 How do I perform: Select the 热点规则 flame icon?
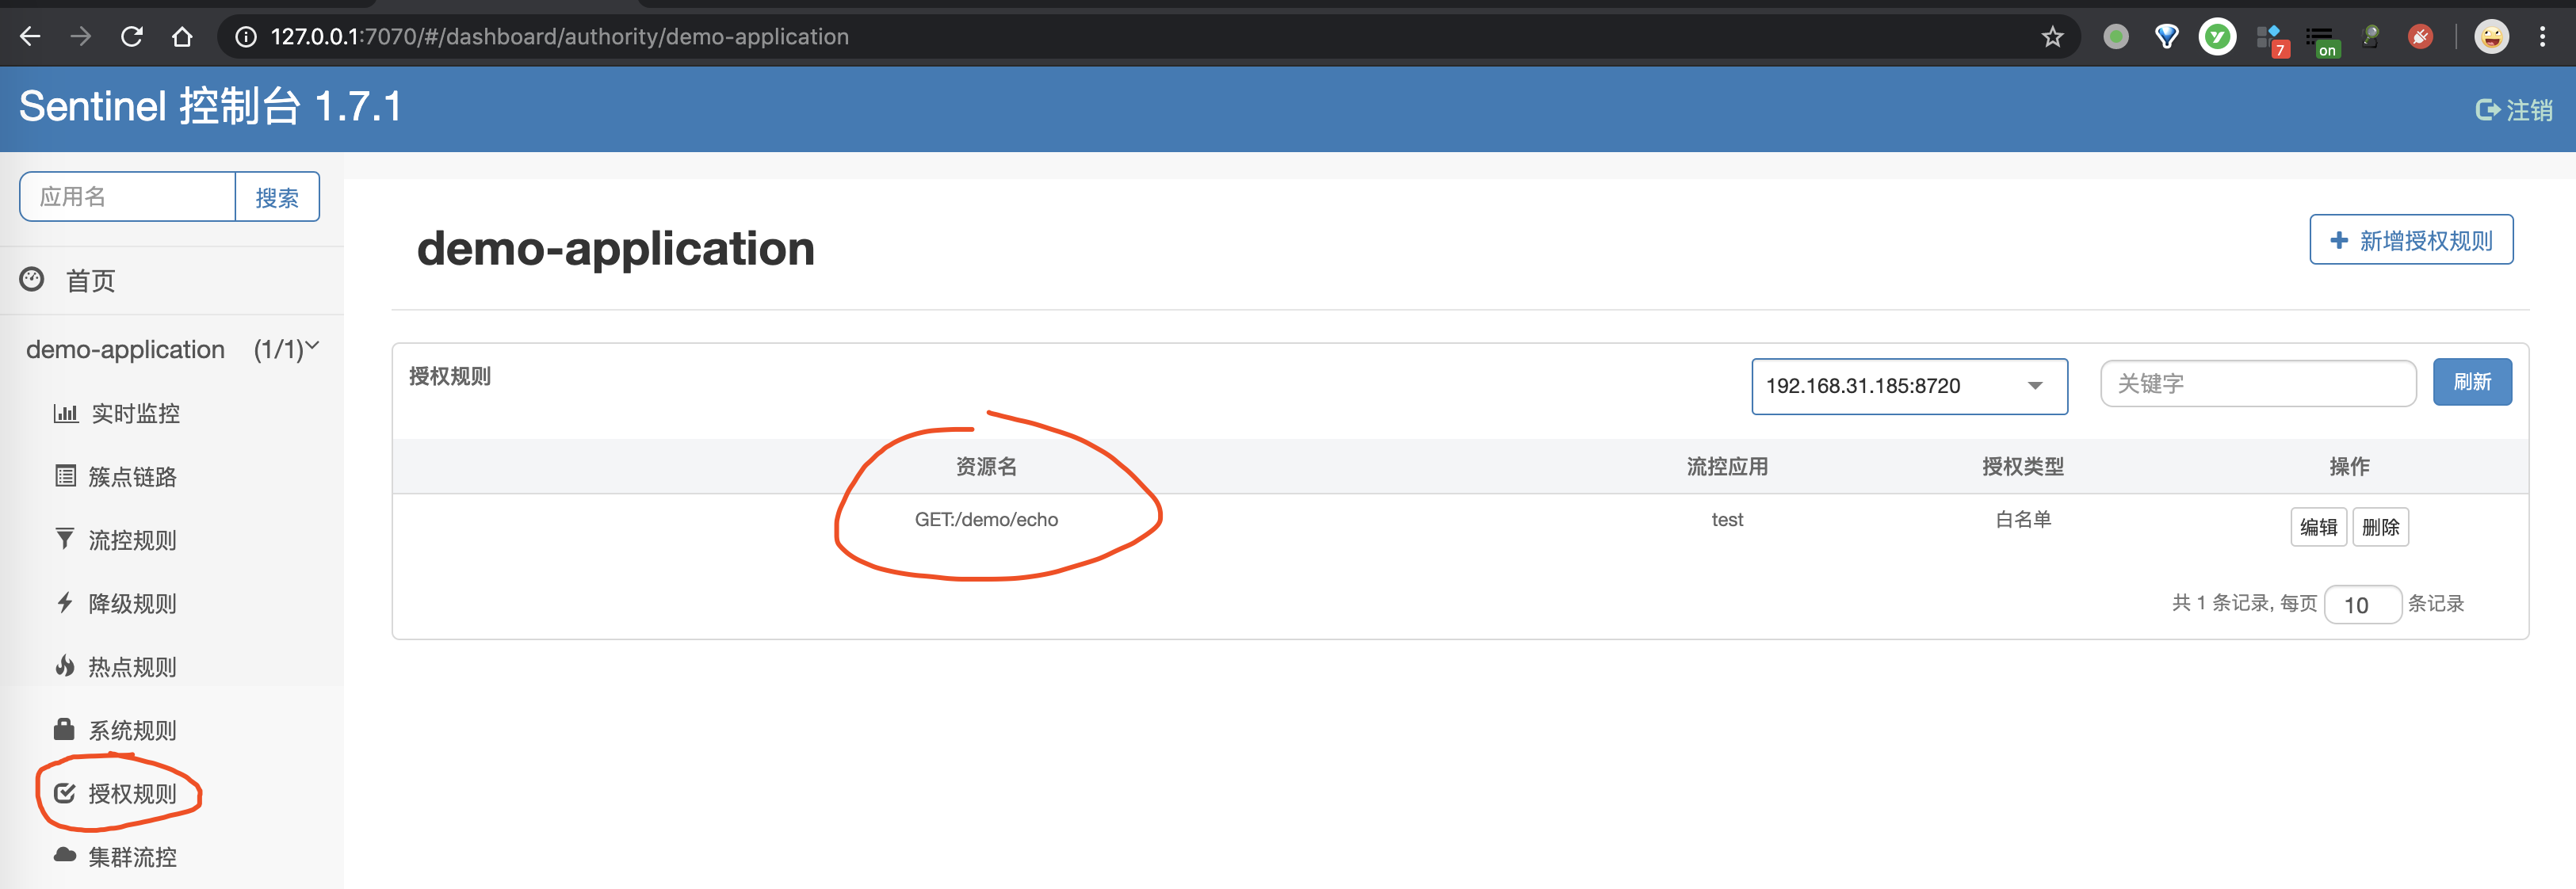point(64,666)
